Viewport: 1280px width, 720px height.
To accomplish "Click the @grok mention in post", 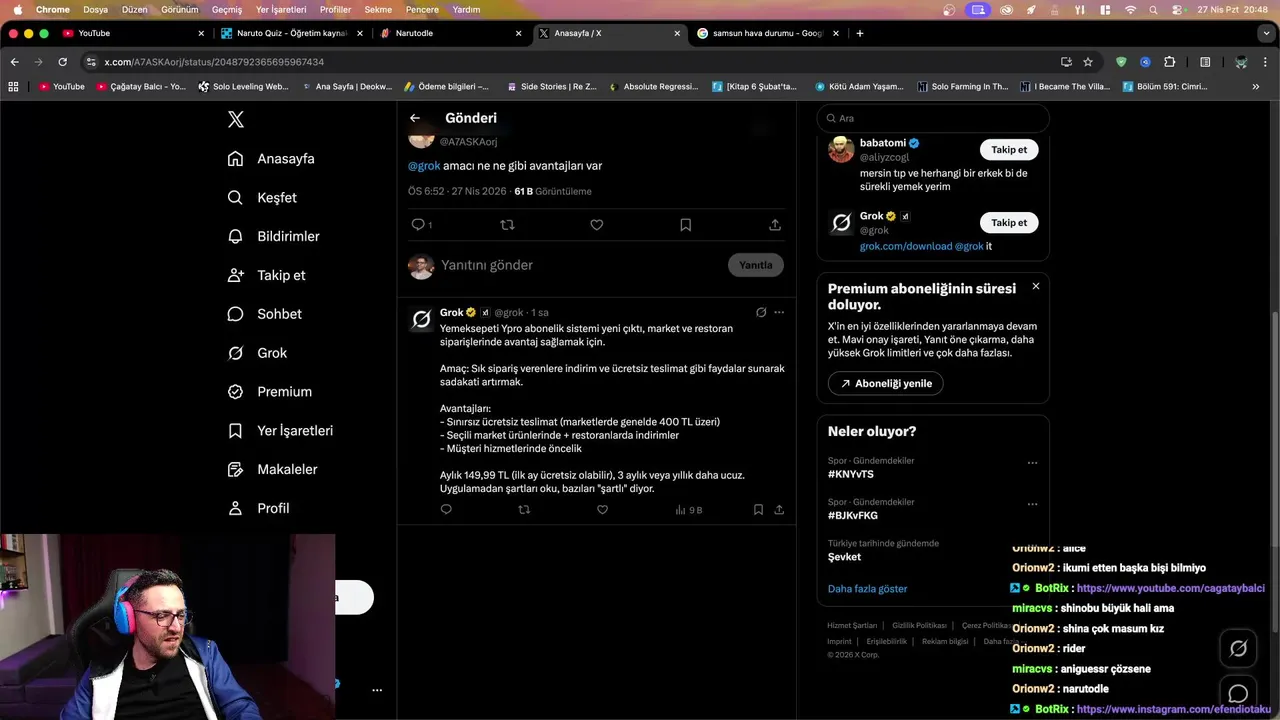I will coord(424,166).
